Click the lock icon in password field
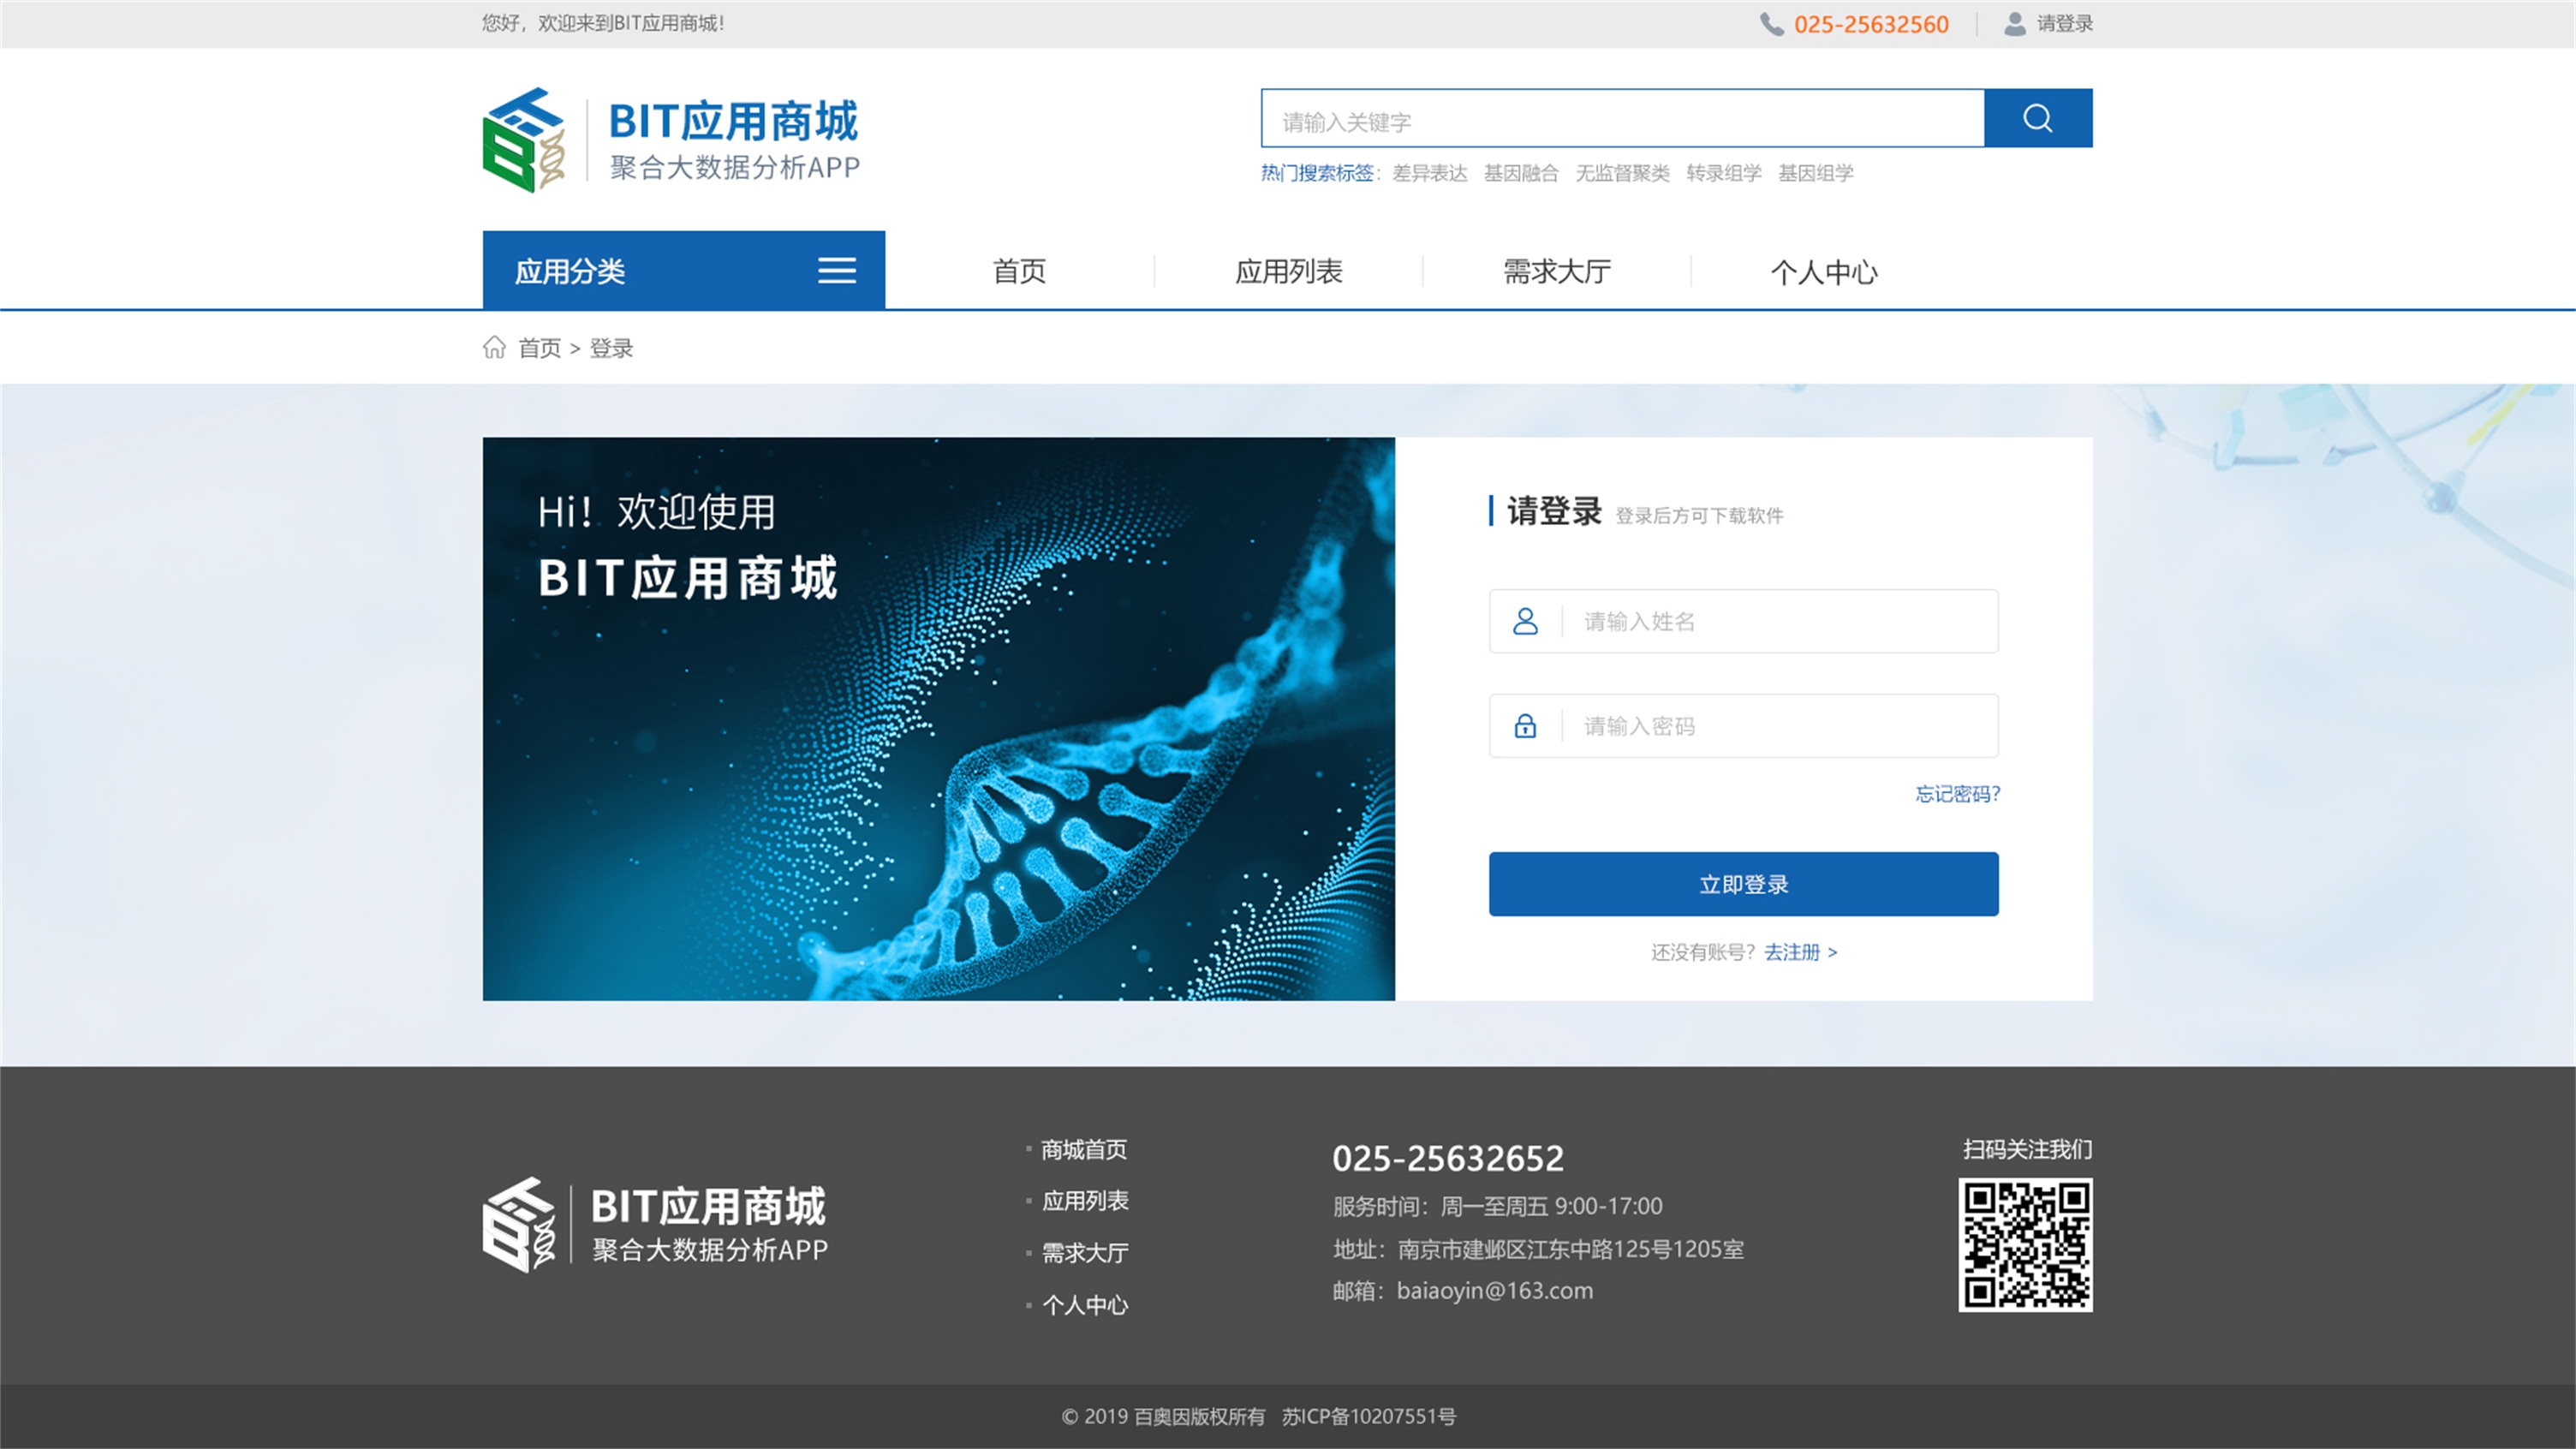 [1525, 726]
